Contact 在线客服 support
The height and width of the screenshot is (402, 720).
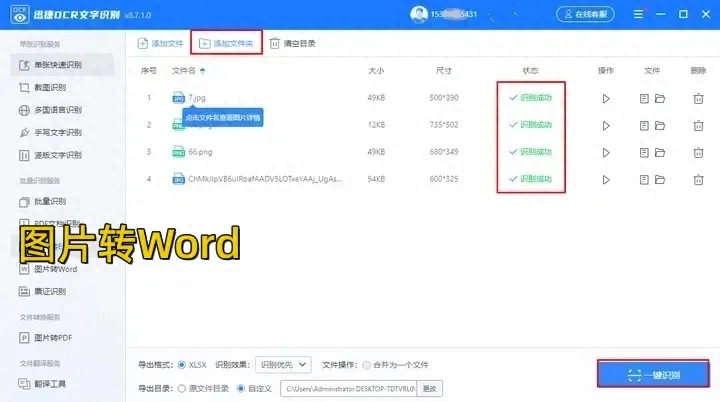(585, 14)
